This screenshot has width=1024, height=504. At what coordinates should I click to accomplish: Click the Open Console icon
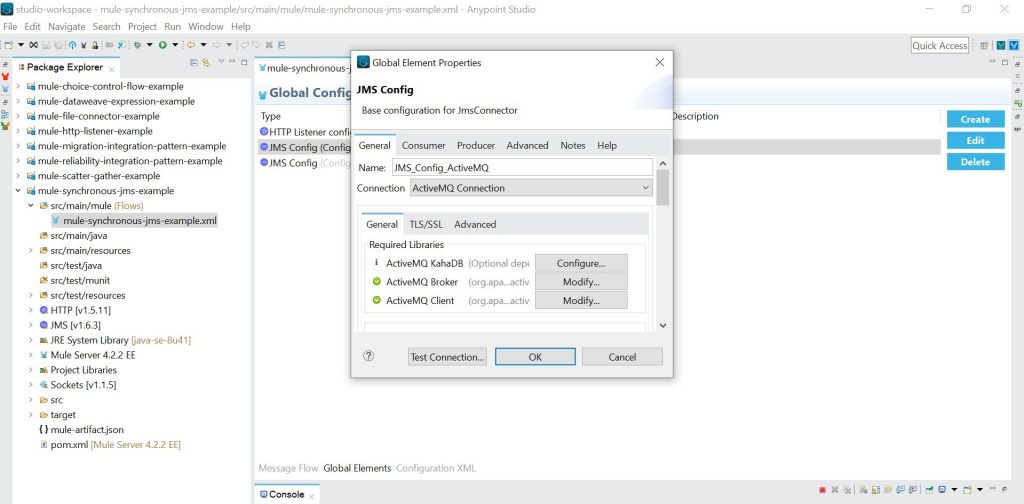[968, 490]
